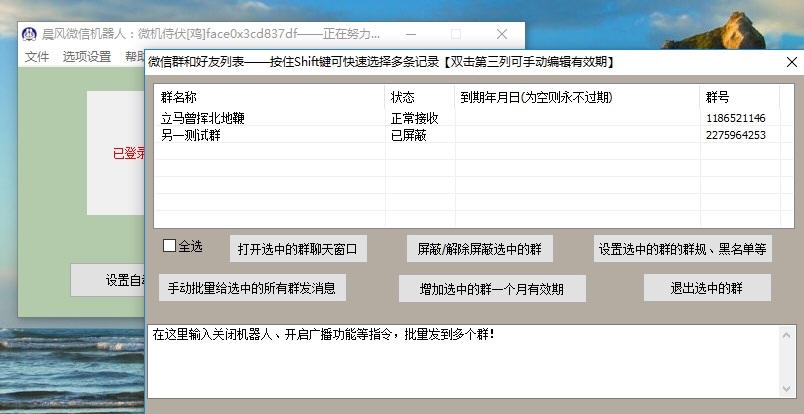The height and width of the screenshot is (414, 804).
Task: Click the 状态 column header
Action: pos(420,97)
